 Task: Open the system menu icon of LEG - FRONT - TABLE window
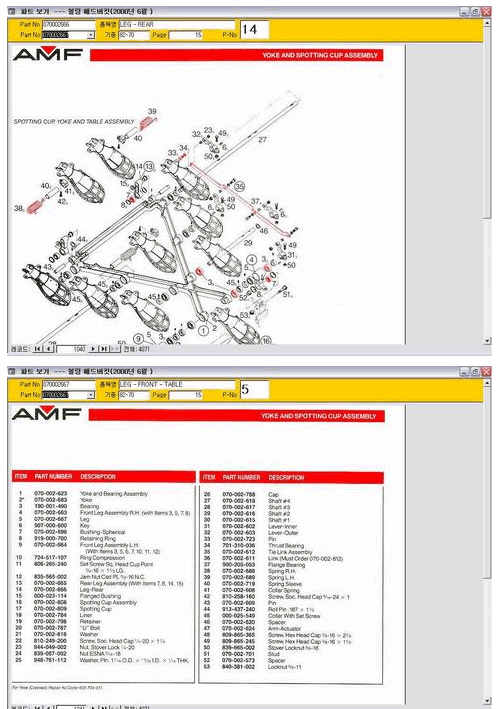(12, 371)
